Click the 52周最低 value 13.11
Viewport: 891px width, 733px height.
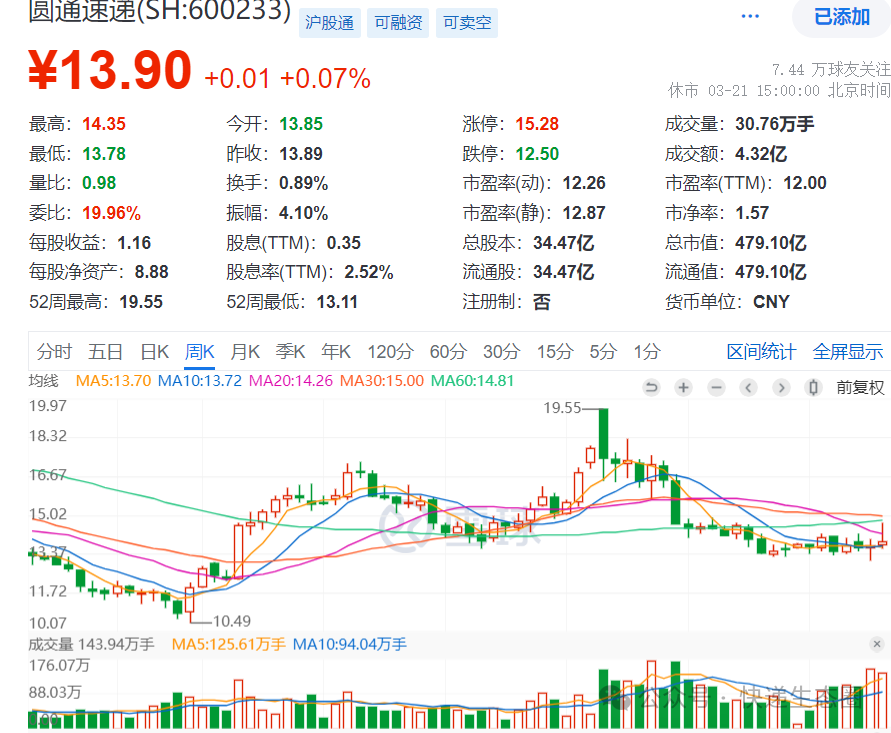click(337, 302)
